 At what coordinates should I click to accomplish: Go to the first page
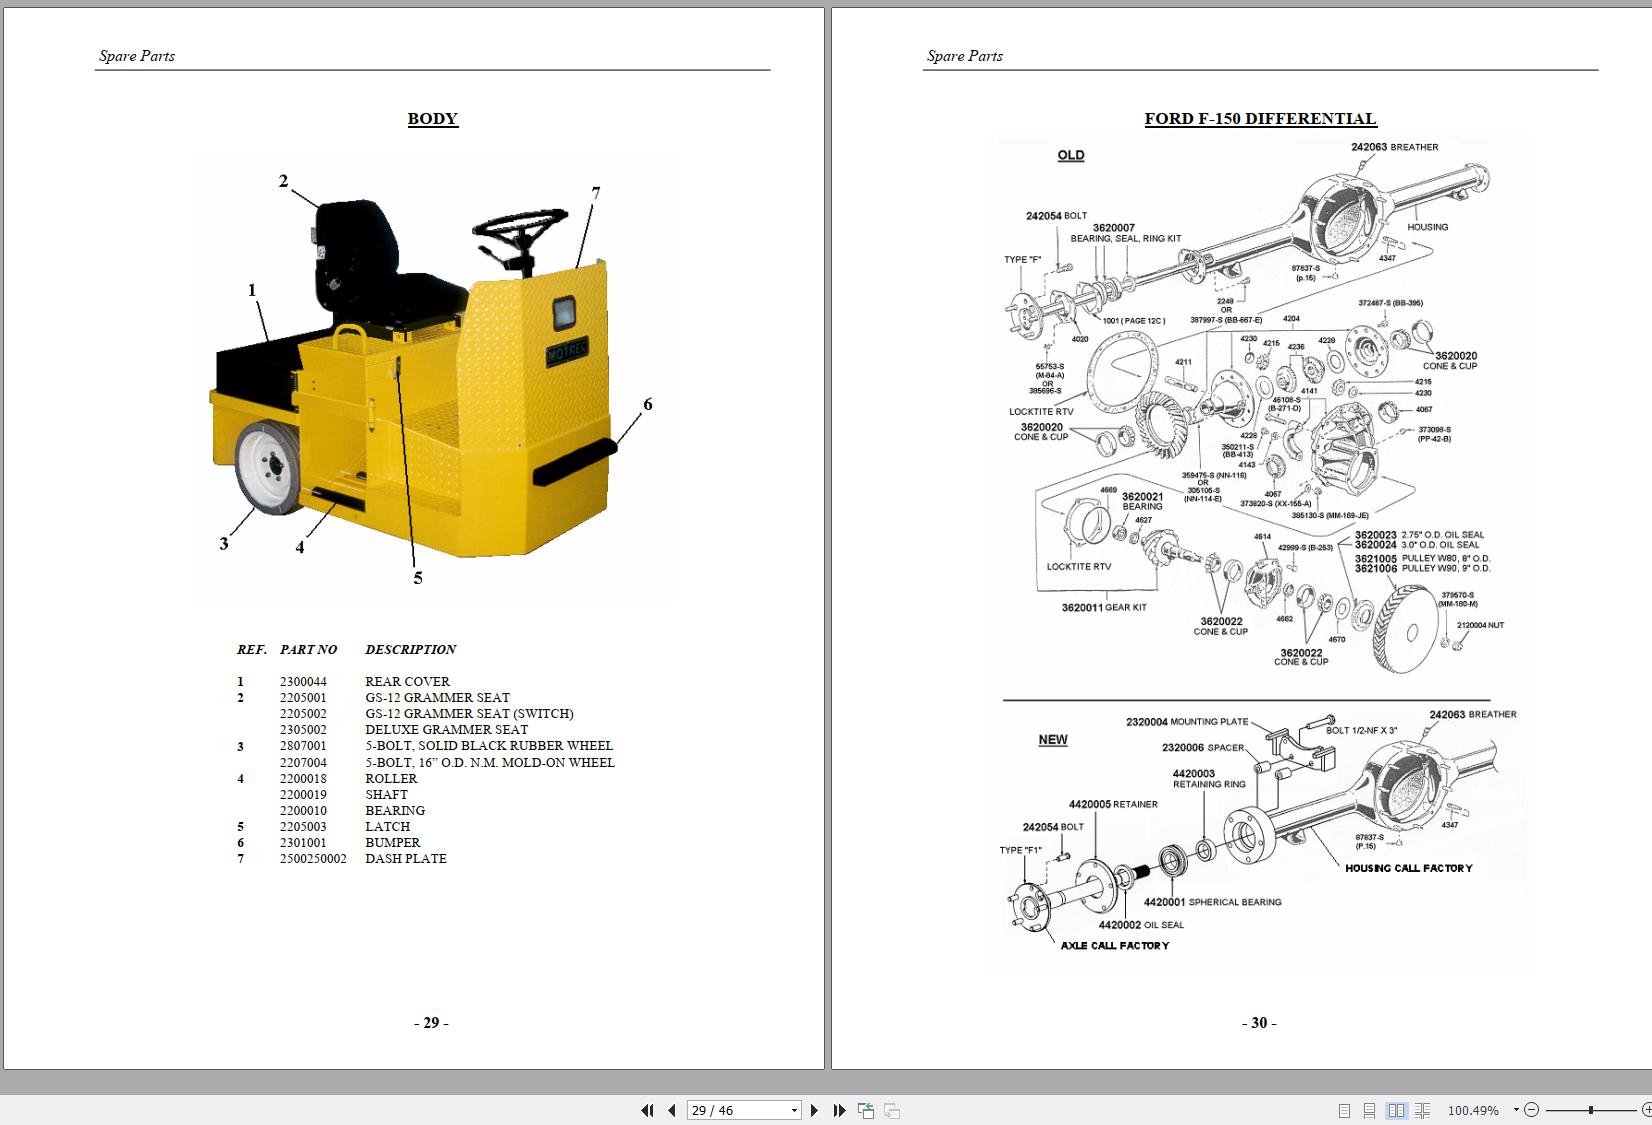(647, 1110)
